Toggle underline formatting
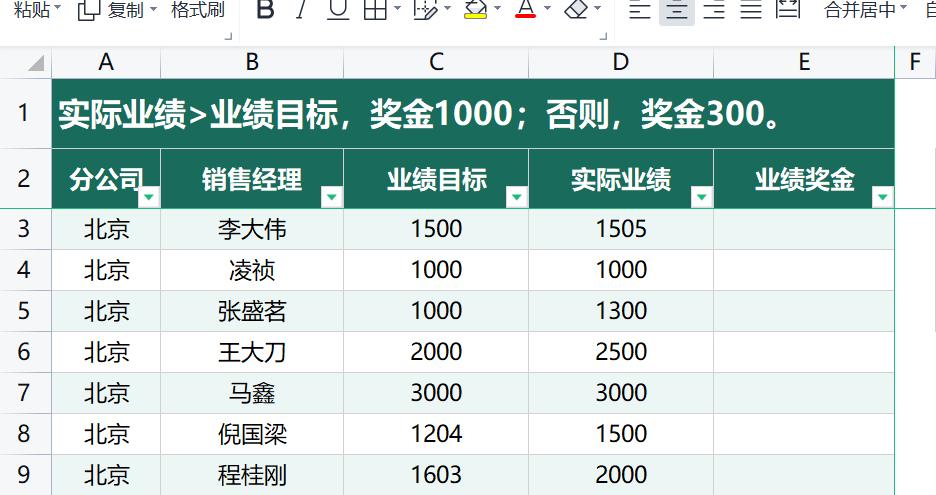 click(x=338, y=9)
